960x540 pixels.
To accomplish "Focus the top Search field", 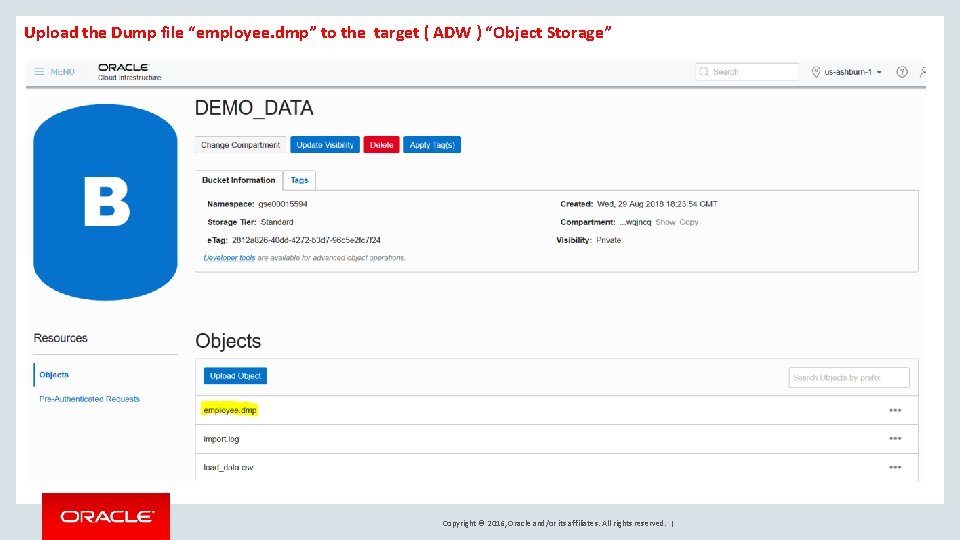I will (747, 72).
